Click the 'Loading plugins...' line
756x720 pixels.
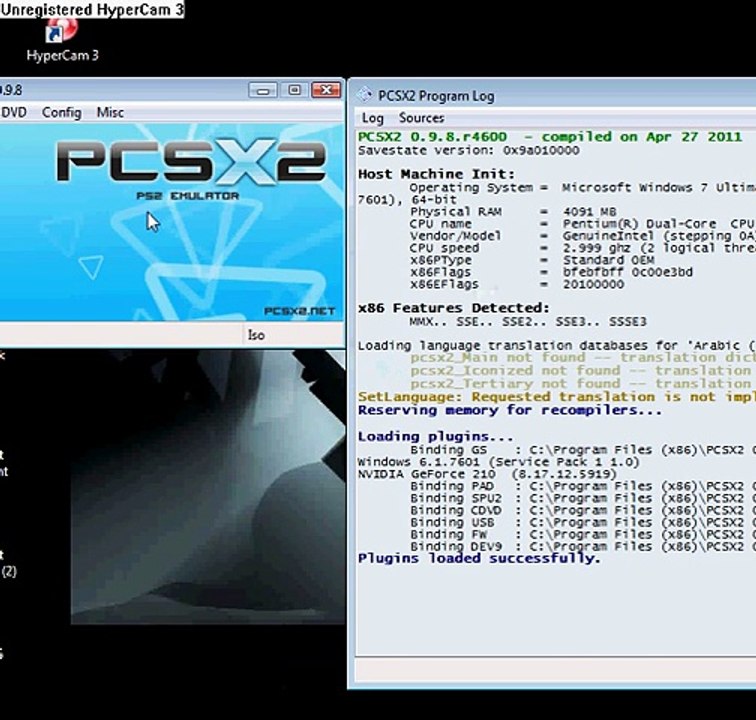436,436
